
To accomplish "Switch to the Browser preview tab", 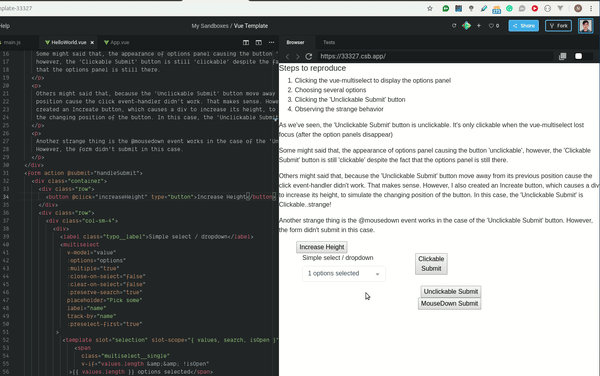I will click(x=295, y=42).
